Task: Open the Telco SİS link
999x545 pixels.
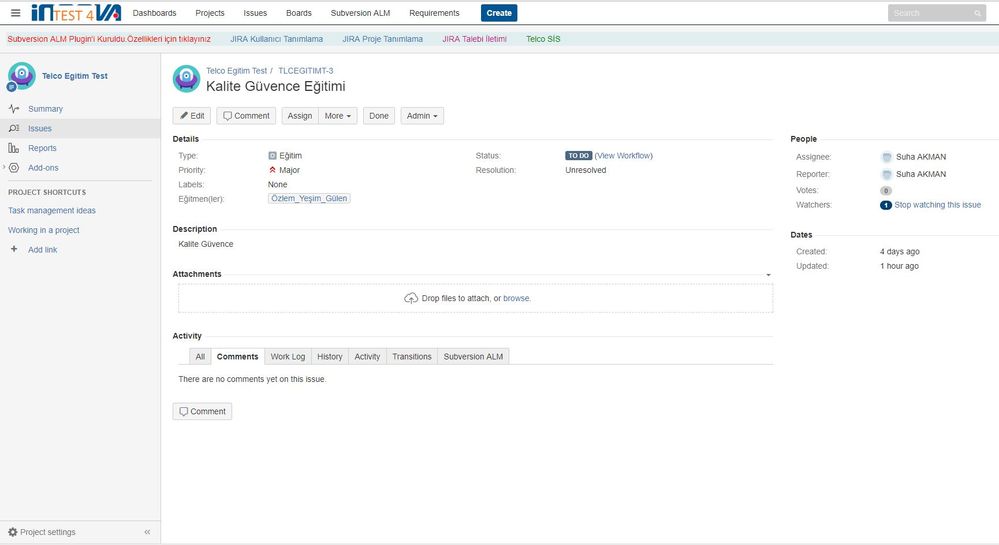Action: point(543,39)
